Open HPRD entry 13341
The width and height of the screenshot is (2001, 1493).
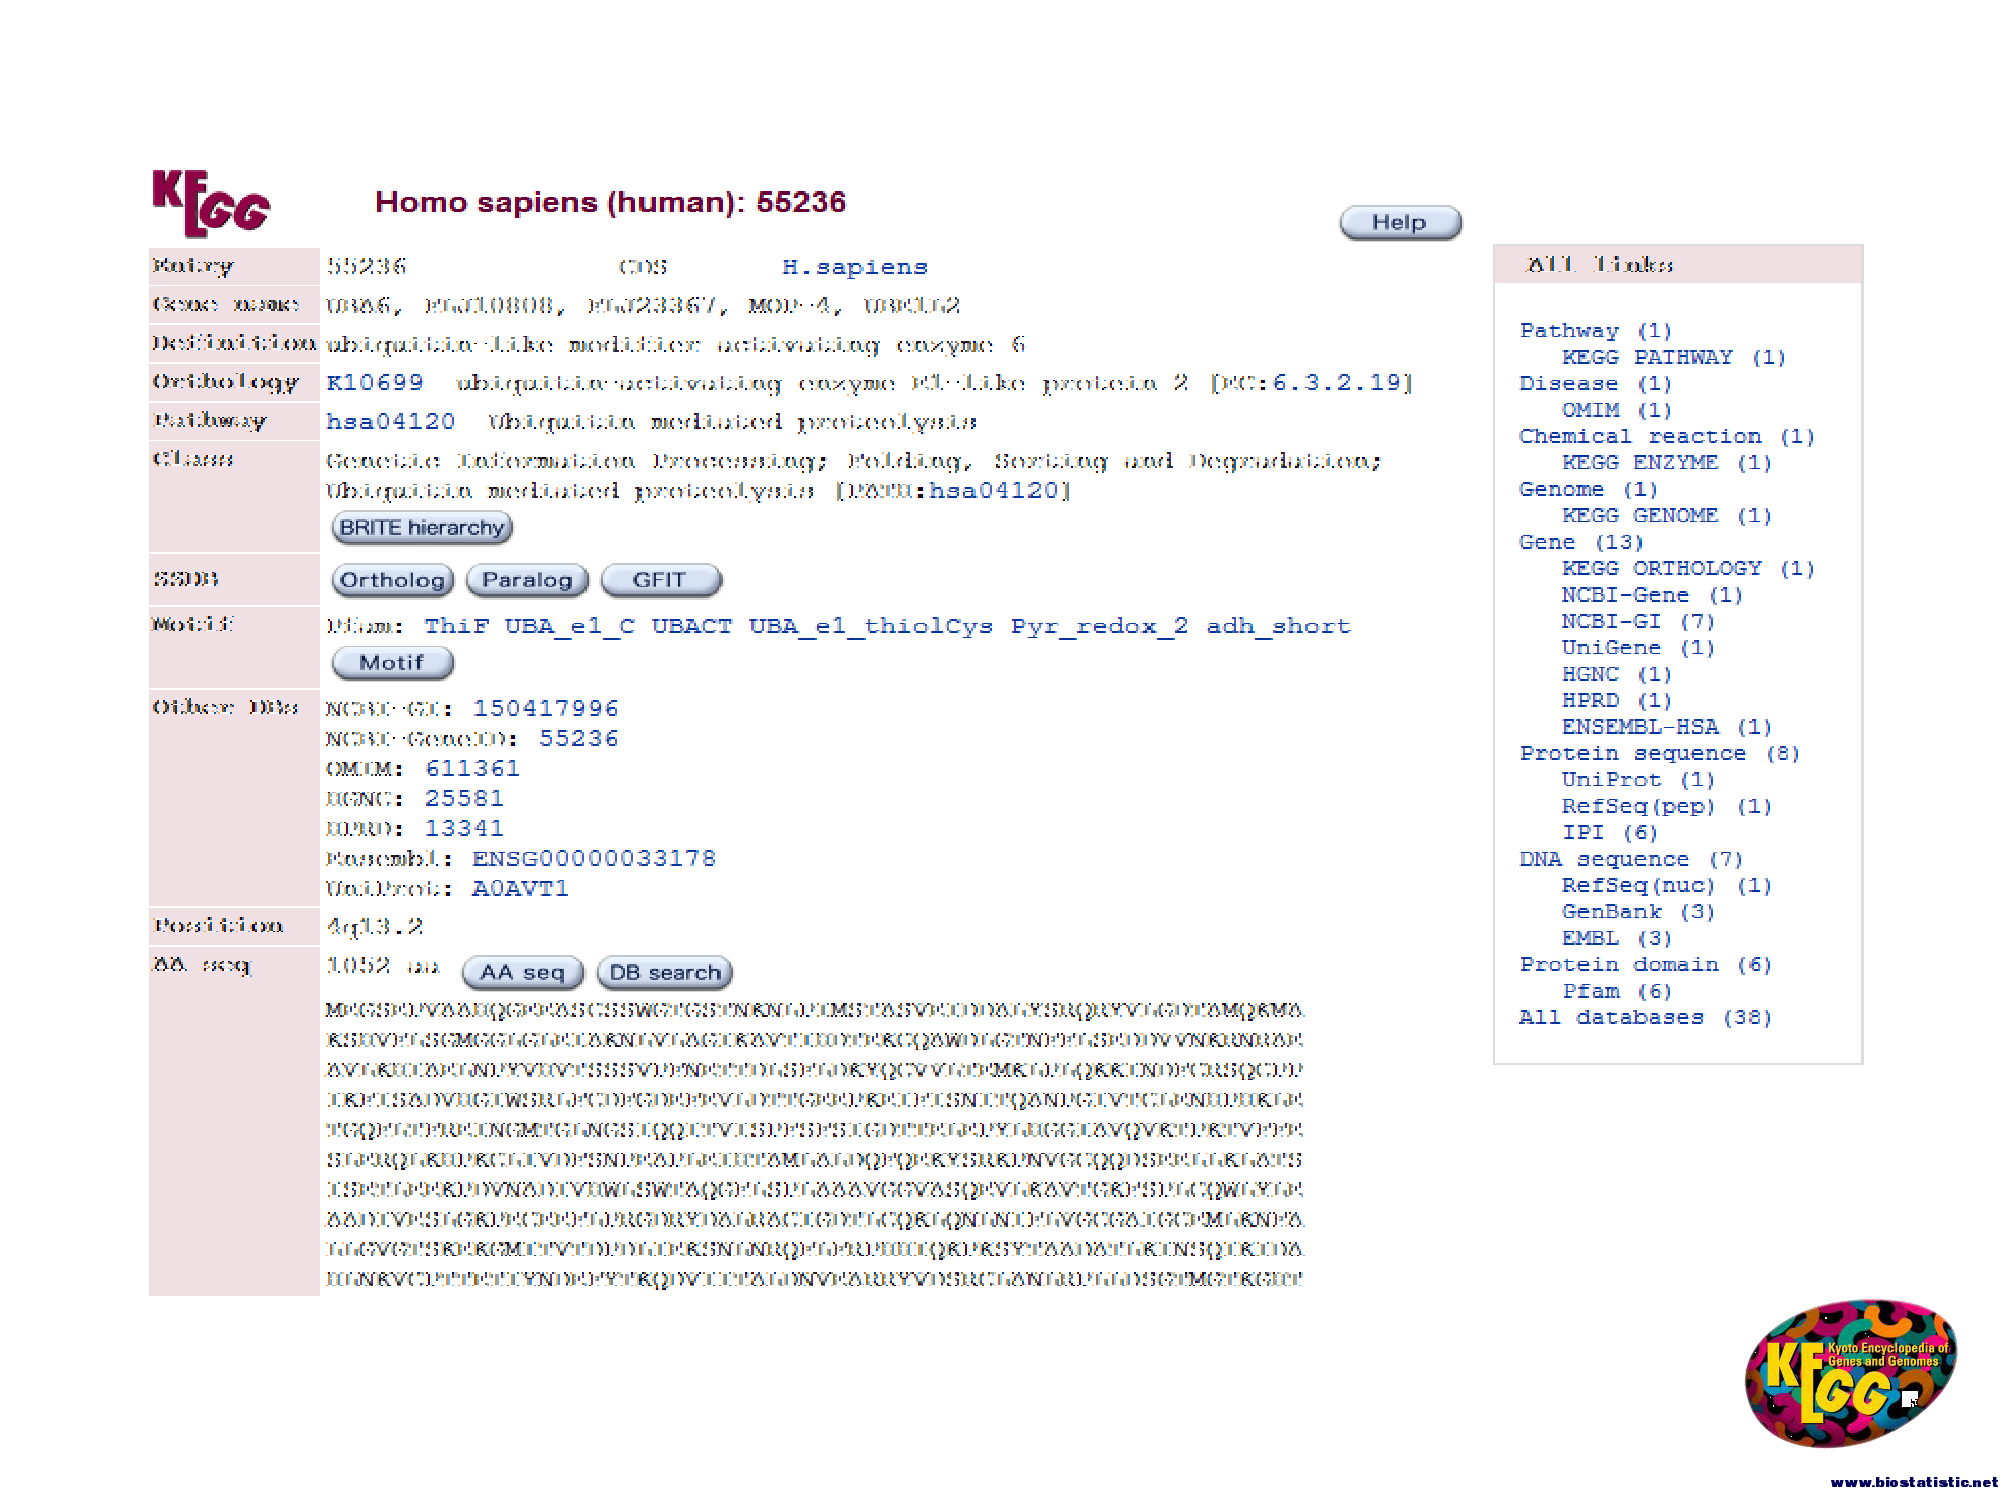tap(464, 829)
